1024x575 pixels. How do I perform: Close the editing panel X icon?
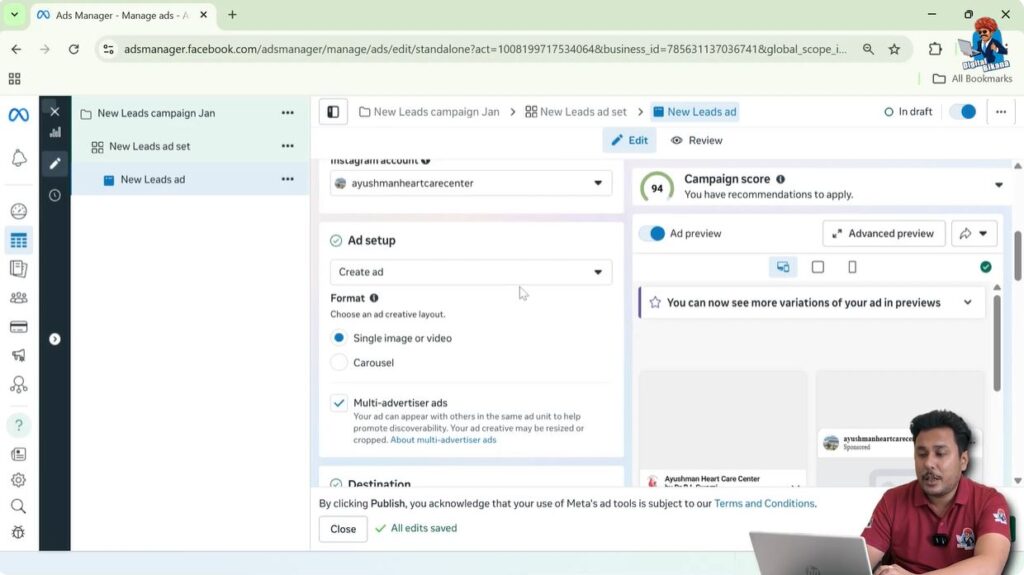point(55,112)
